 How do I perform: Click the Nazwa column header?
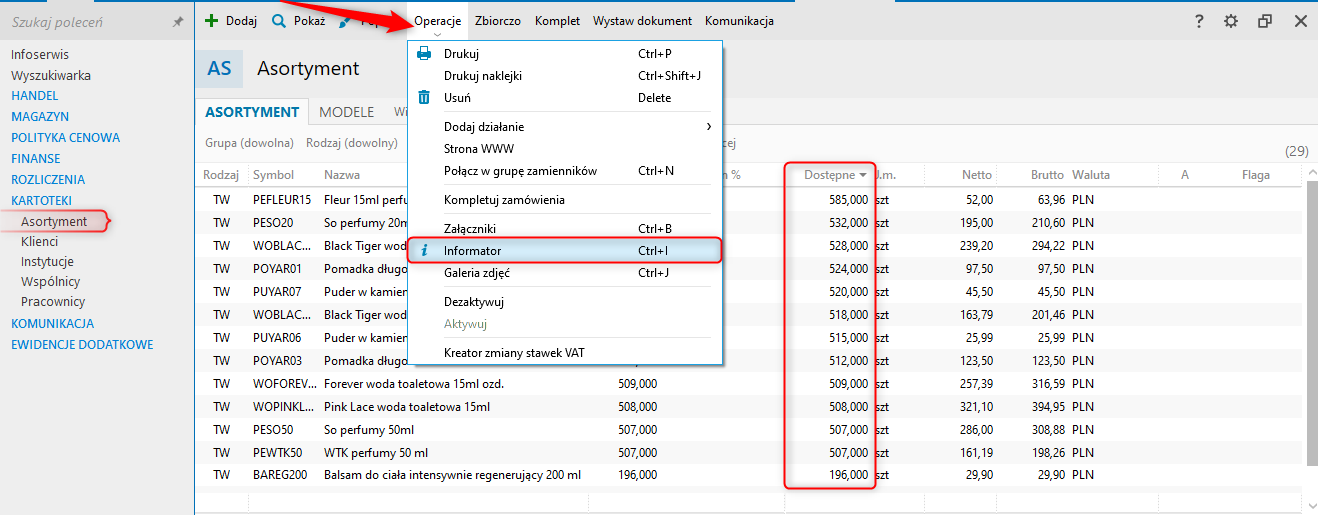342,175
